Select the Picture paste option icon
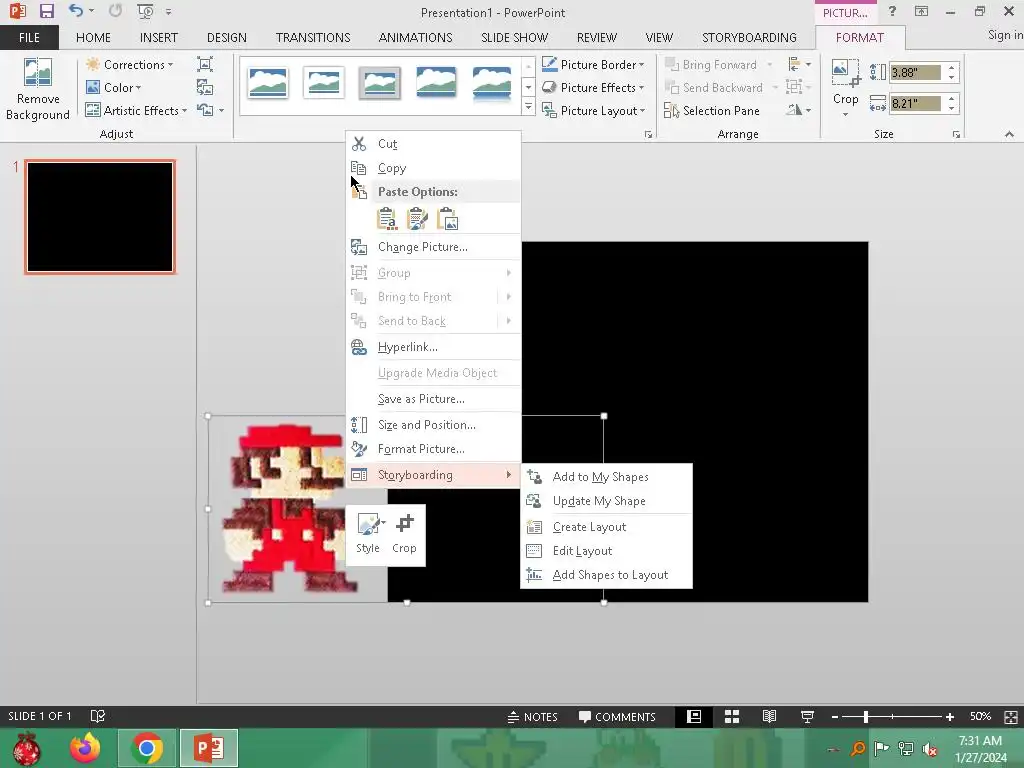The width and height of the screenshot is (1024, 768). click(448, 219)
